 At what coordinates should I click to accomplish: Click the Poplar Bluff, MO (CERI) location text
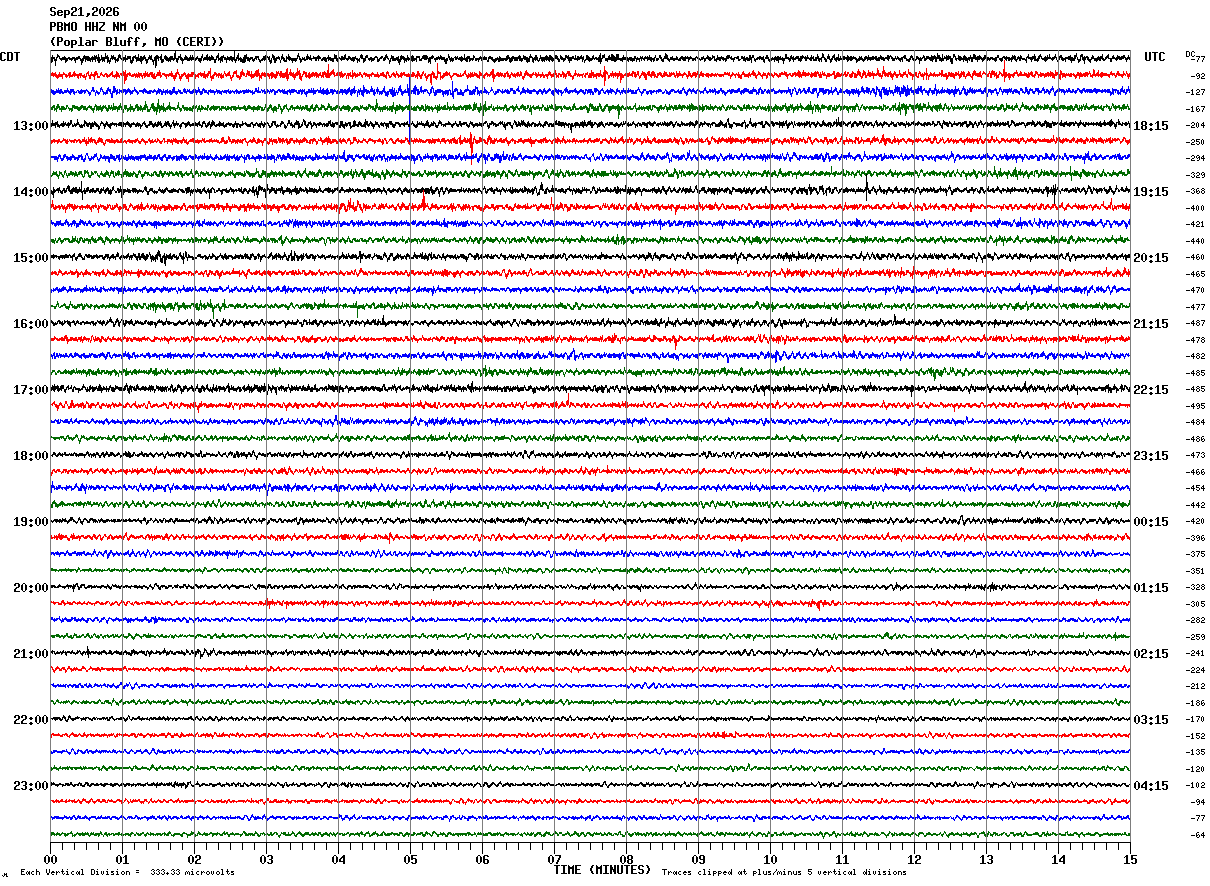coord(137,42)
